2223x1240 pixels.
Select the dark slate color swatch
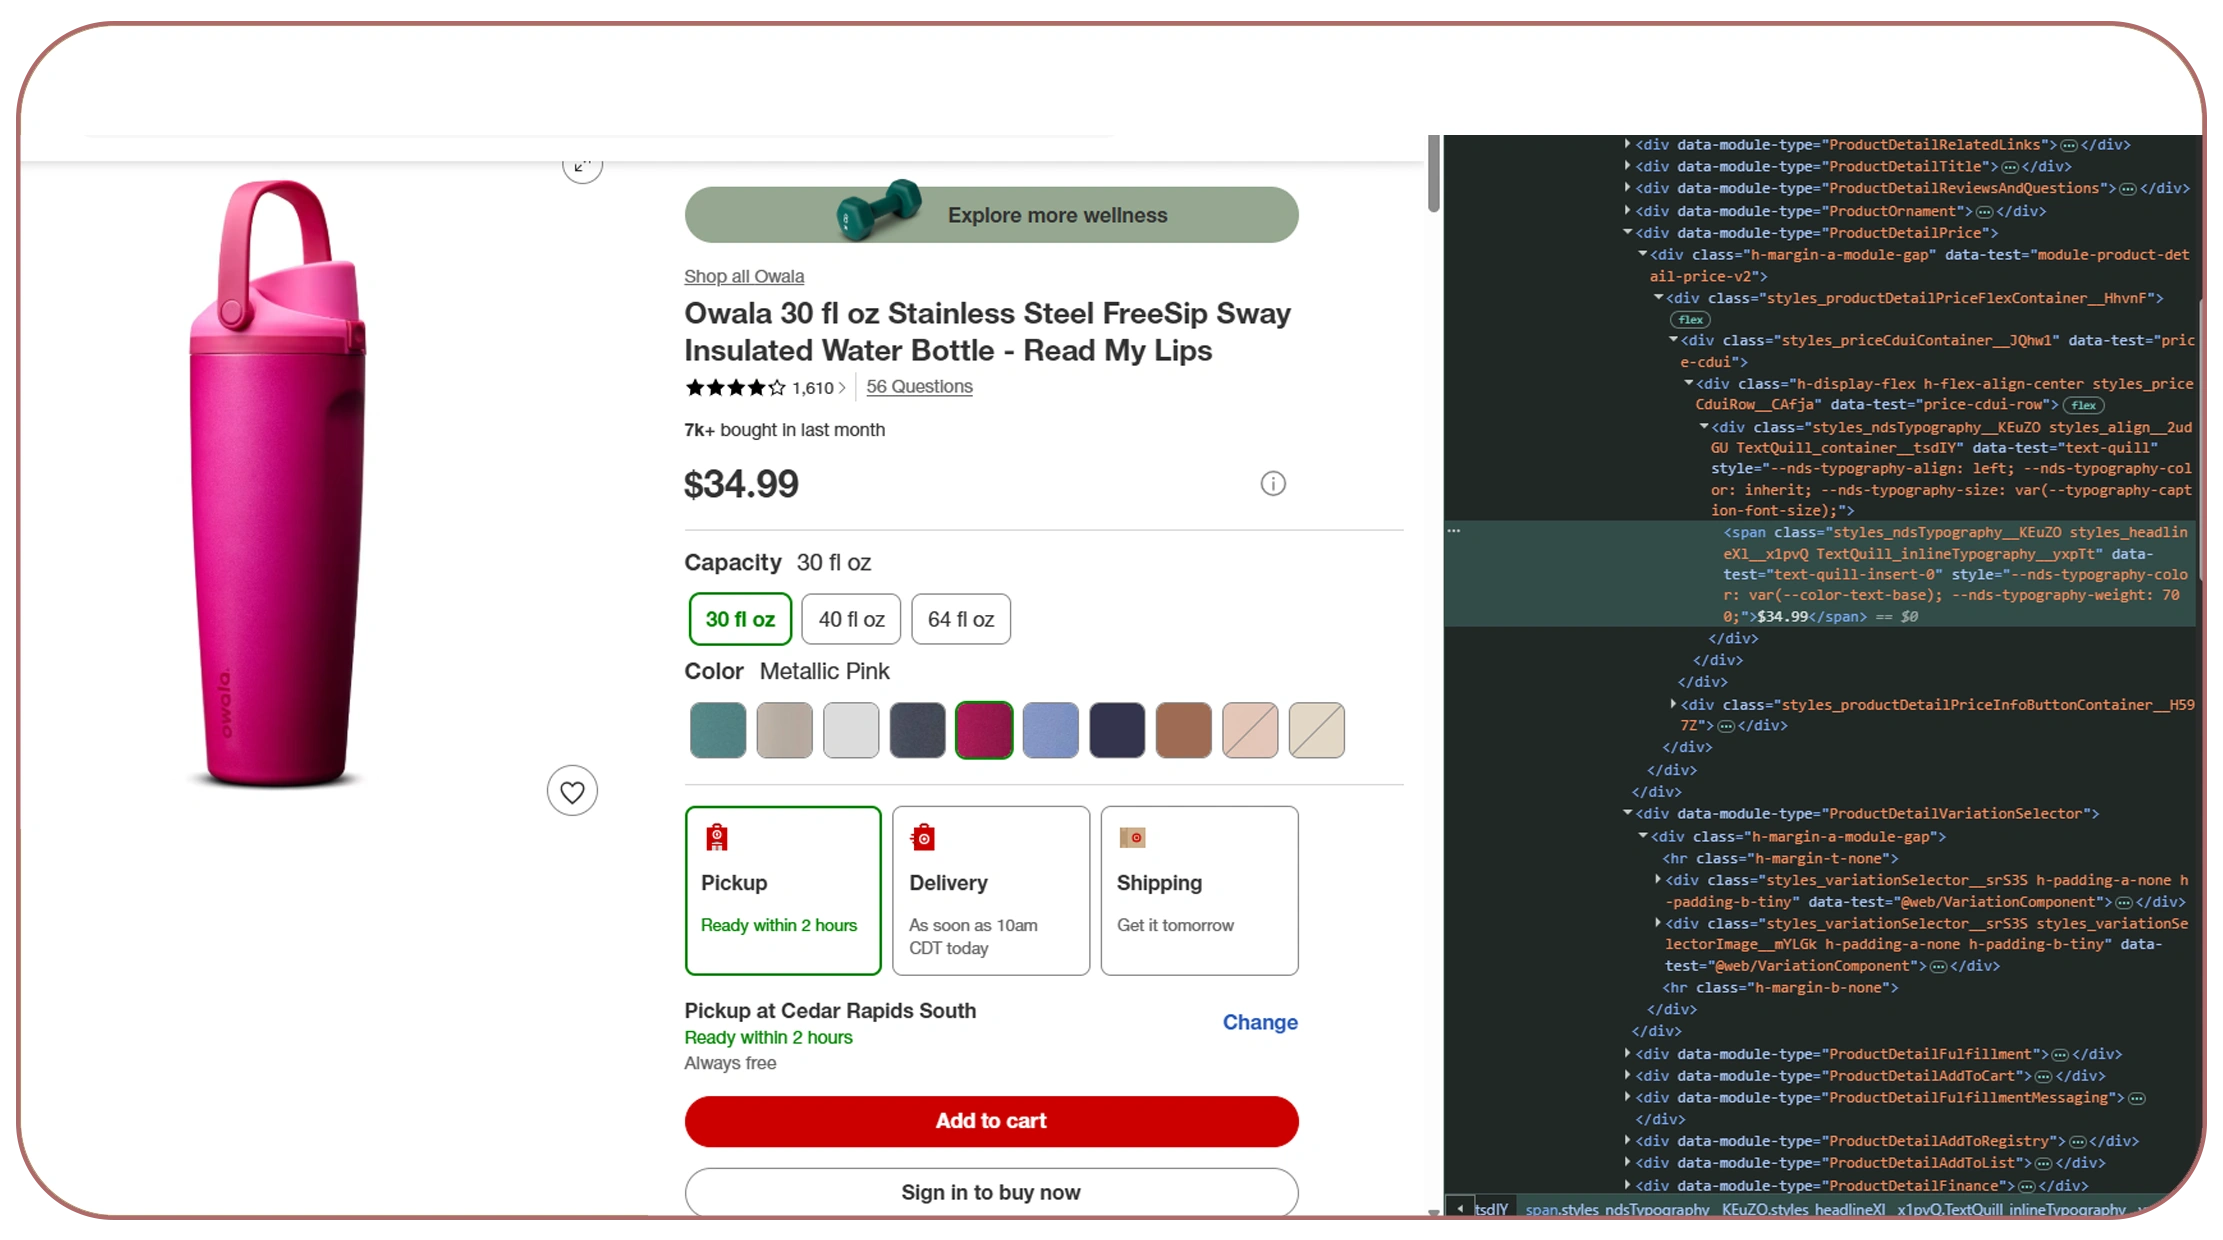click(x=917, y=731)
